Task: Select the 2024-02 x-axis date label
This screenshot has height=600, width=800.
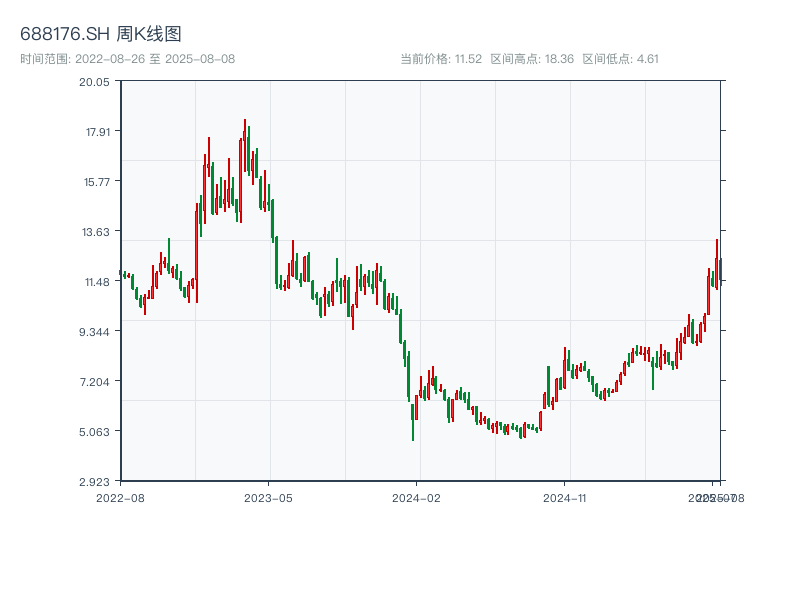Action: (x=417, y=497)
